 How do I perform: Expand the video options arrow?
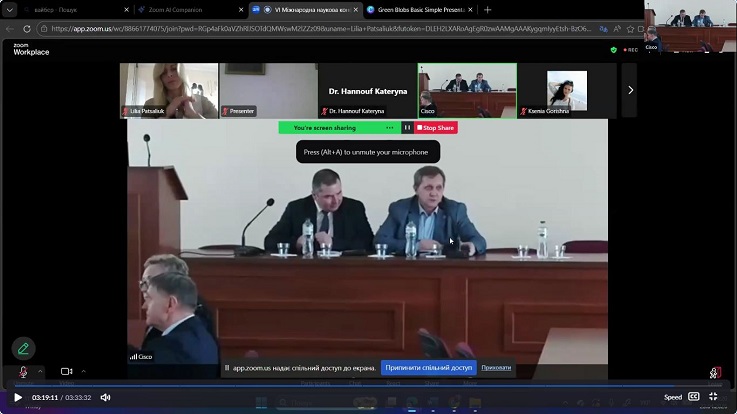(x=84, y=371)
